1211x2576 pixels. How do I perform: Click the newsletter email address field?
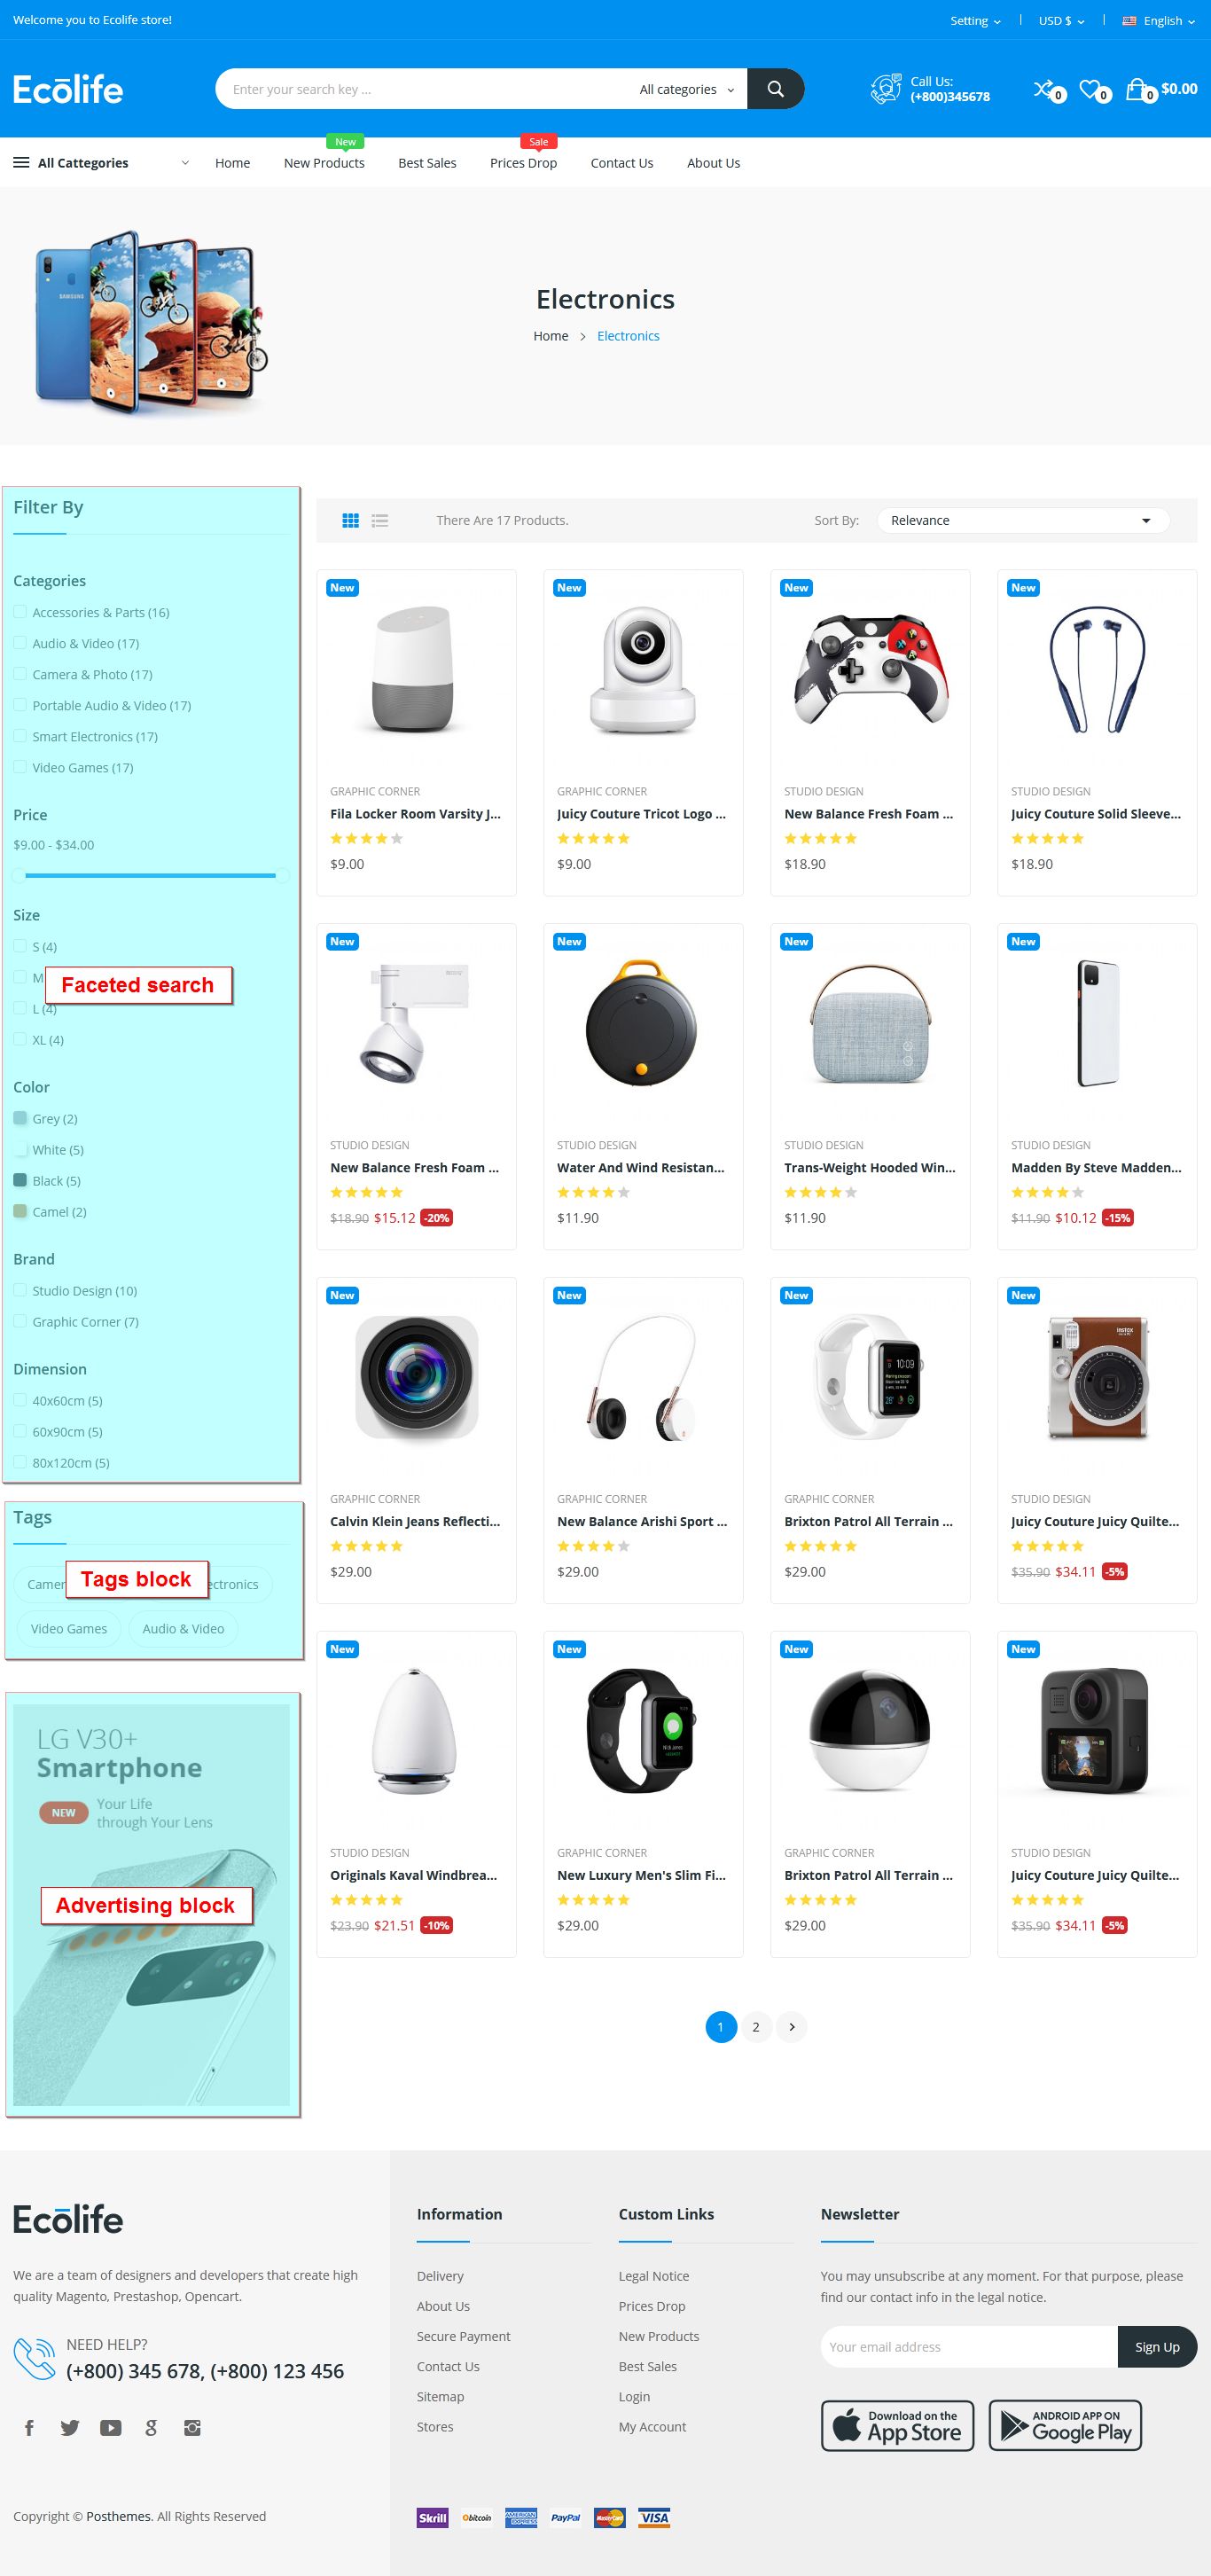[x=969, y=2347]
